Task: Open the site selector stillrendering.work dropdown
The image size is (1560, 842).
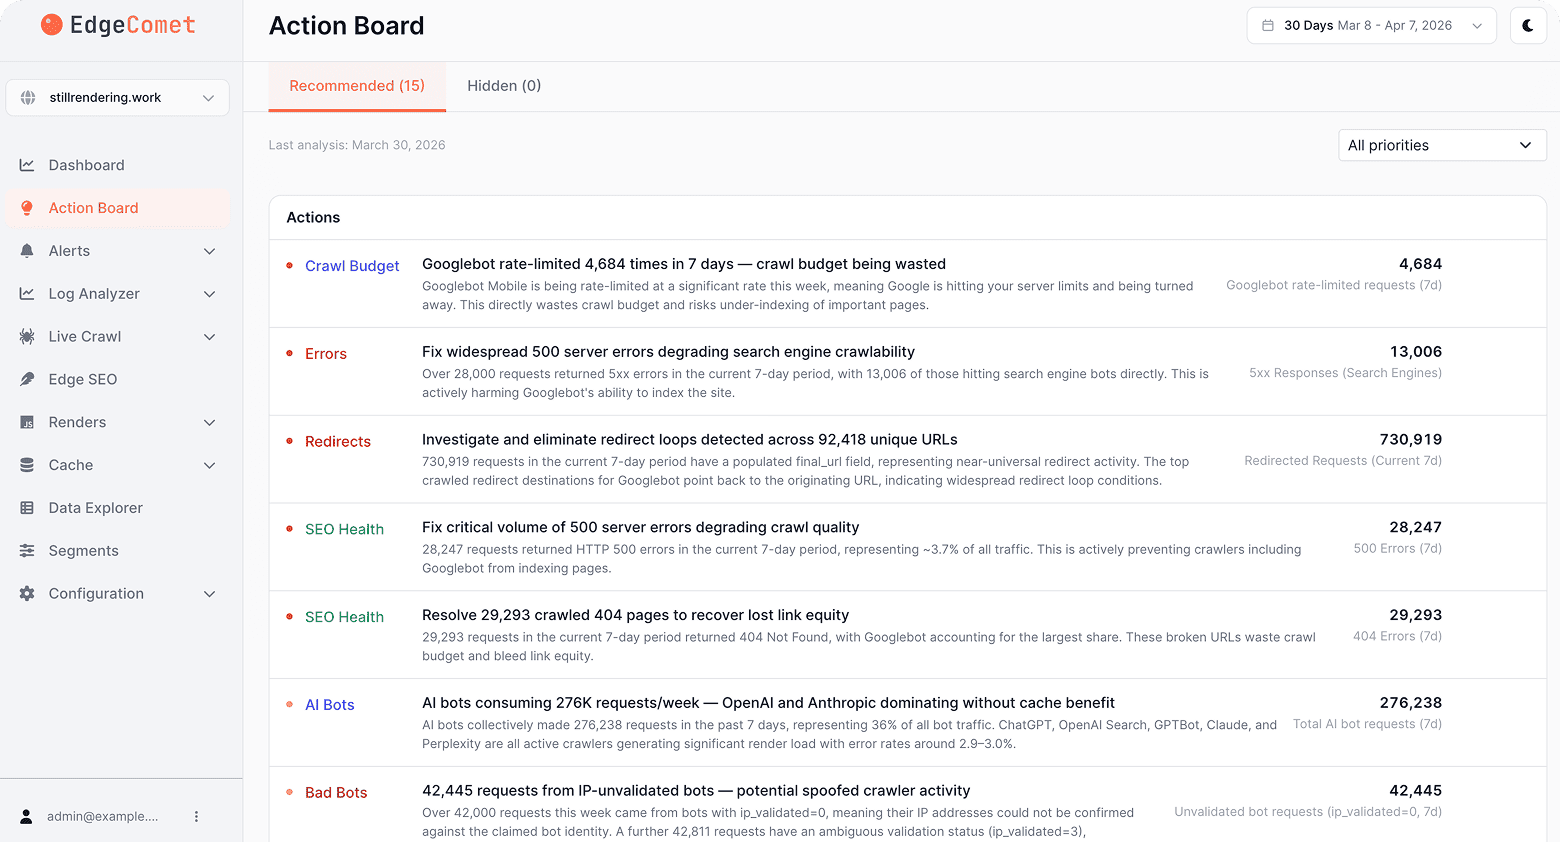Action: click(118, 98)
